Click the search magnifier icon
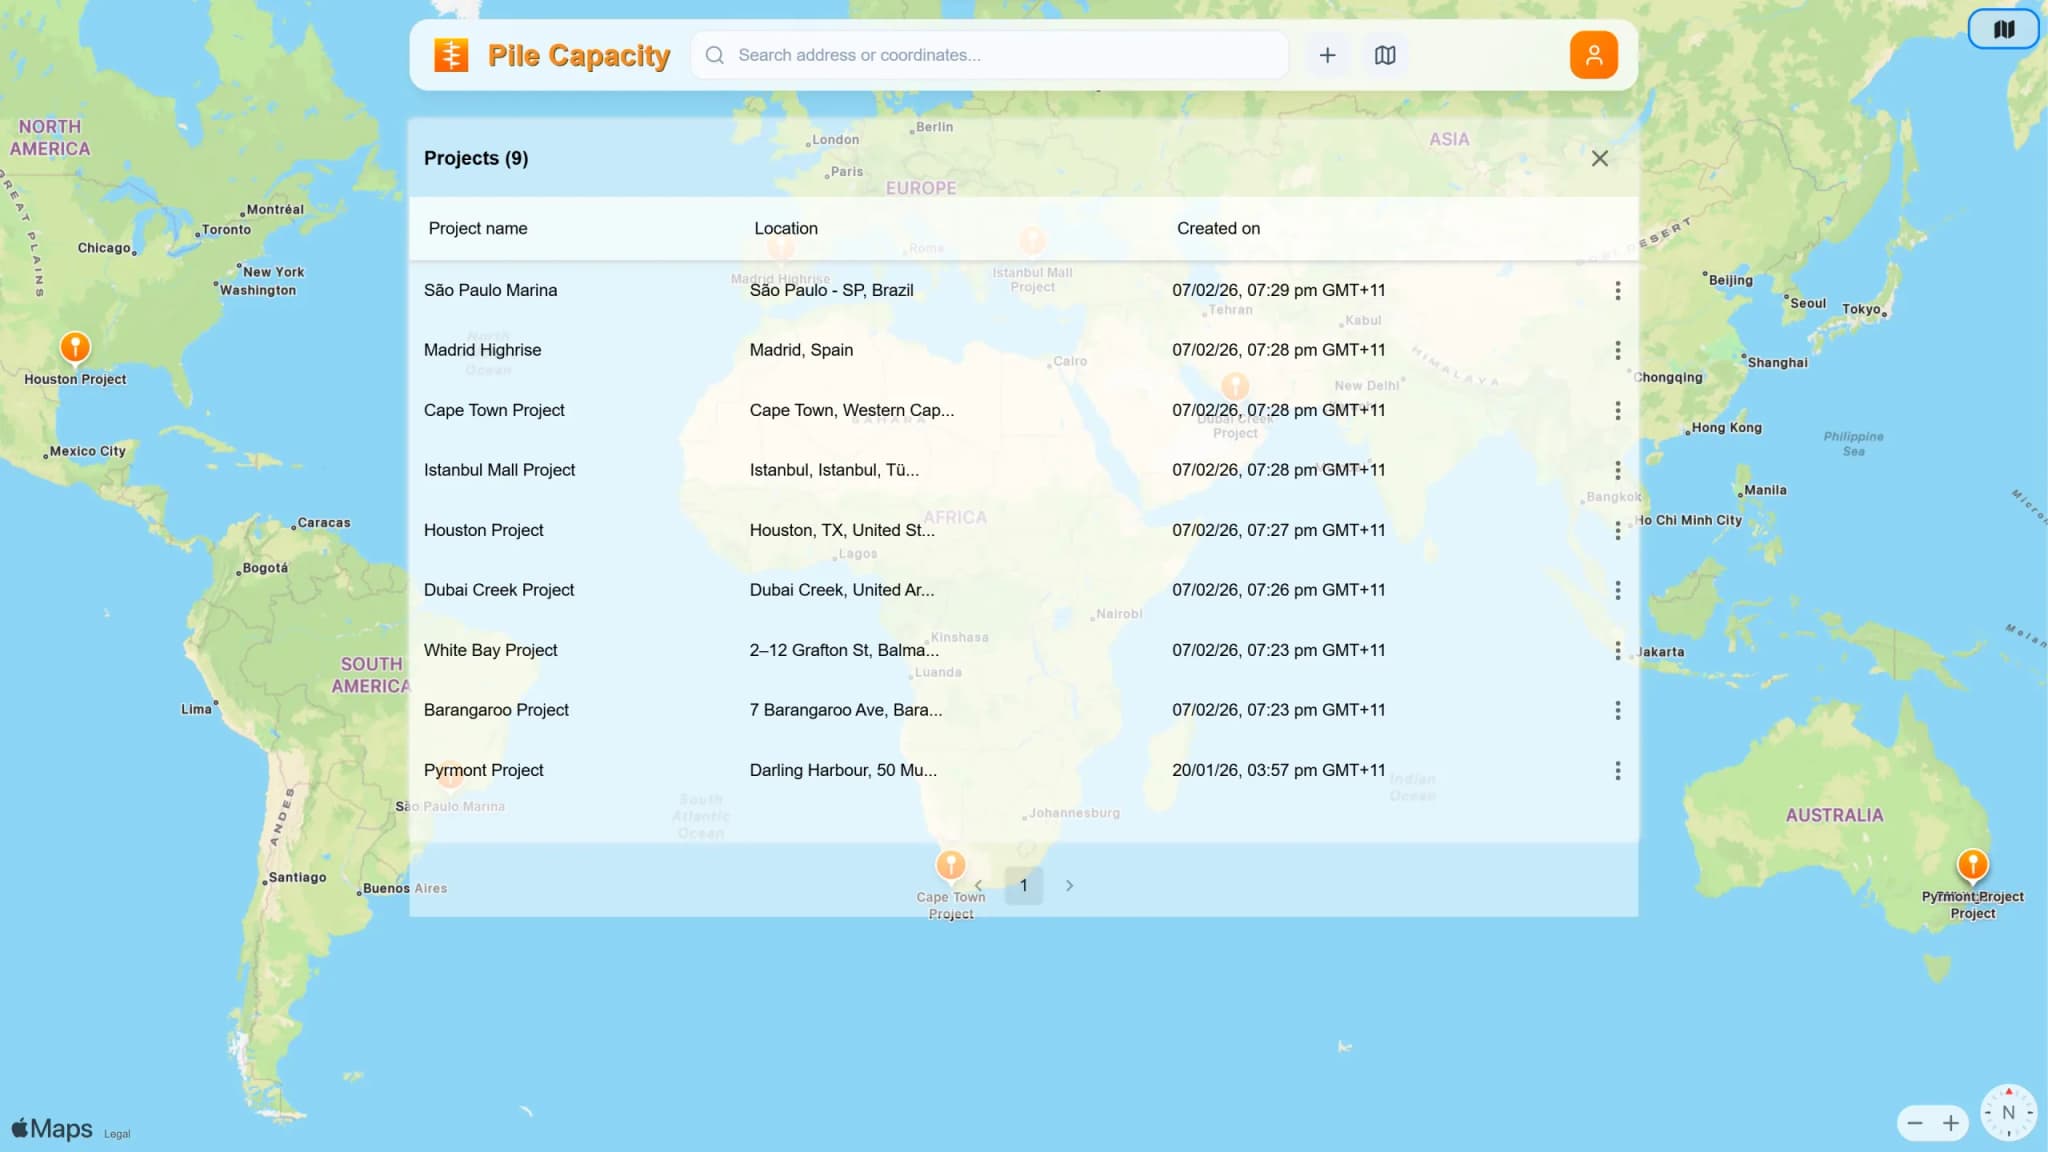This screenshot has width=2048, height=1152. 715,55
